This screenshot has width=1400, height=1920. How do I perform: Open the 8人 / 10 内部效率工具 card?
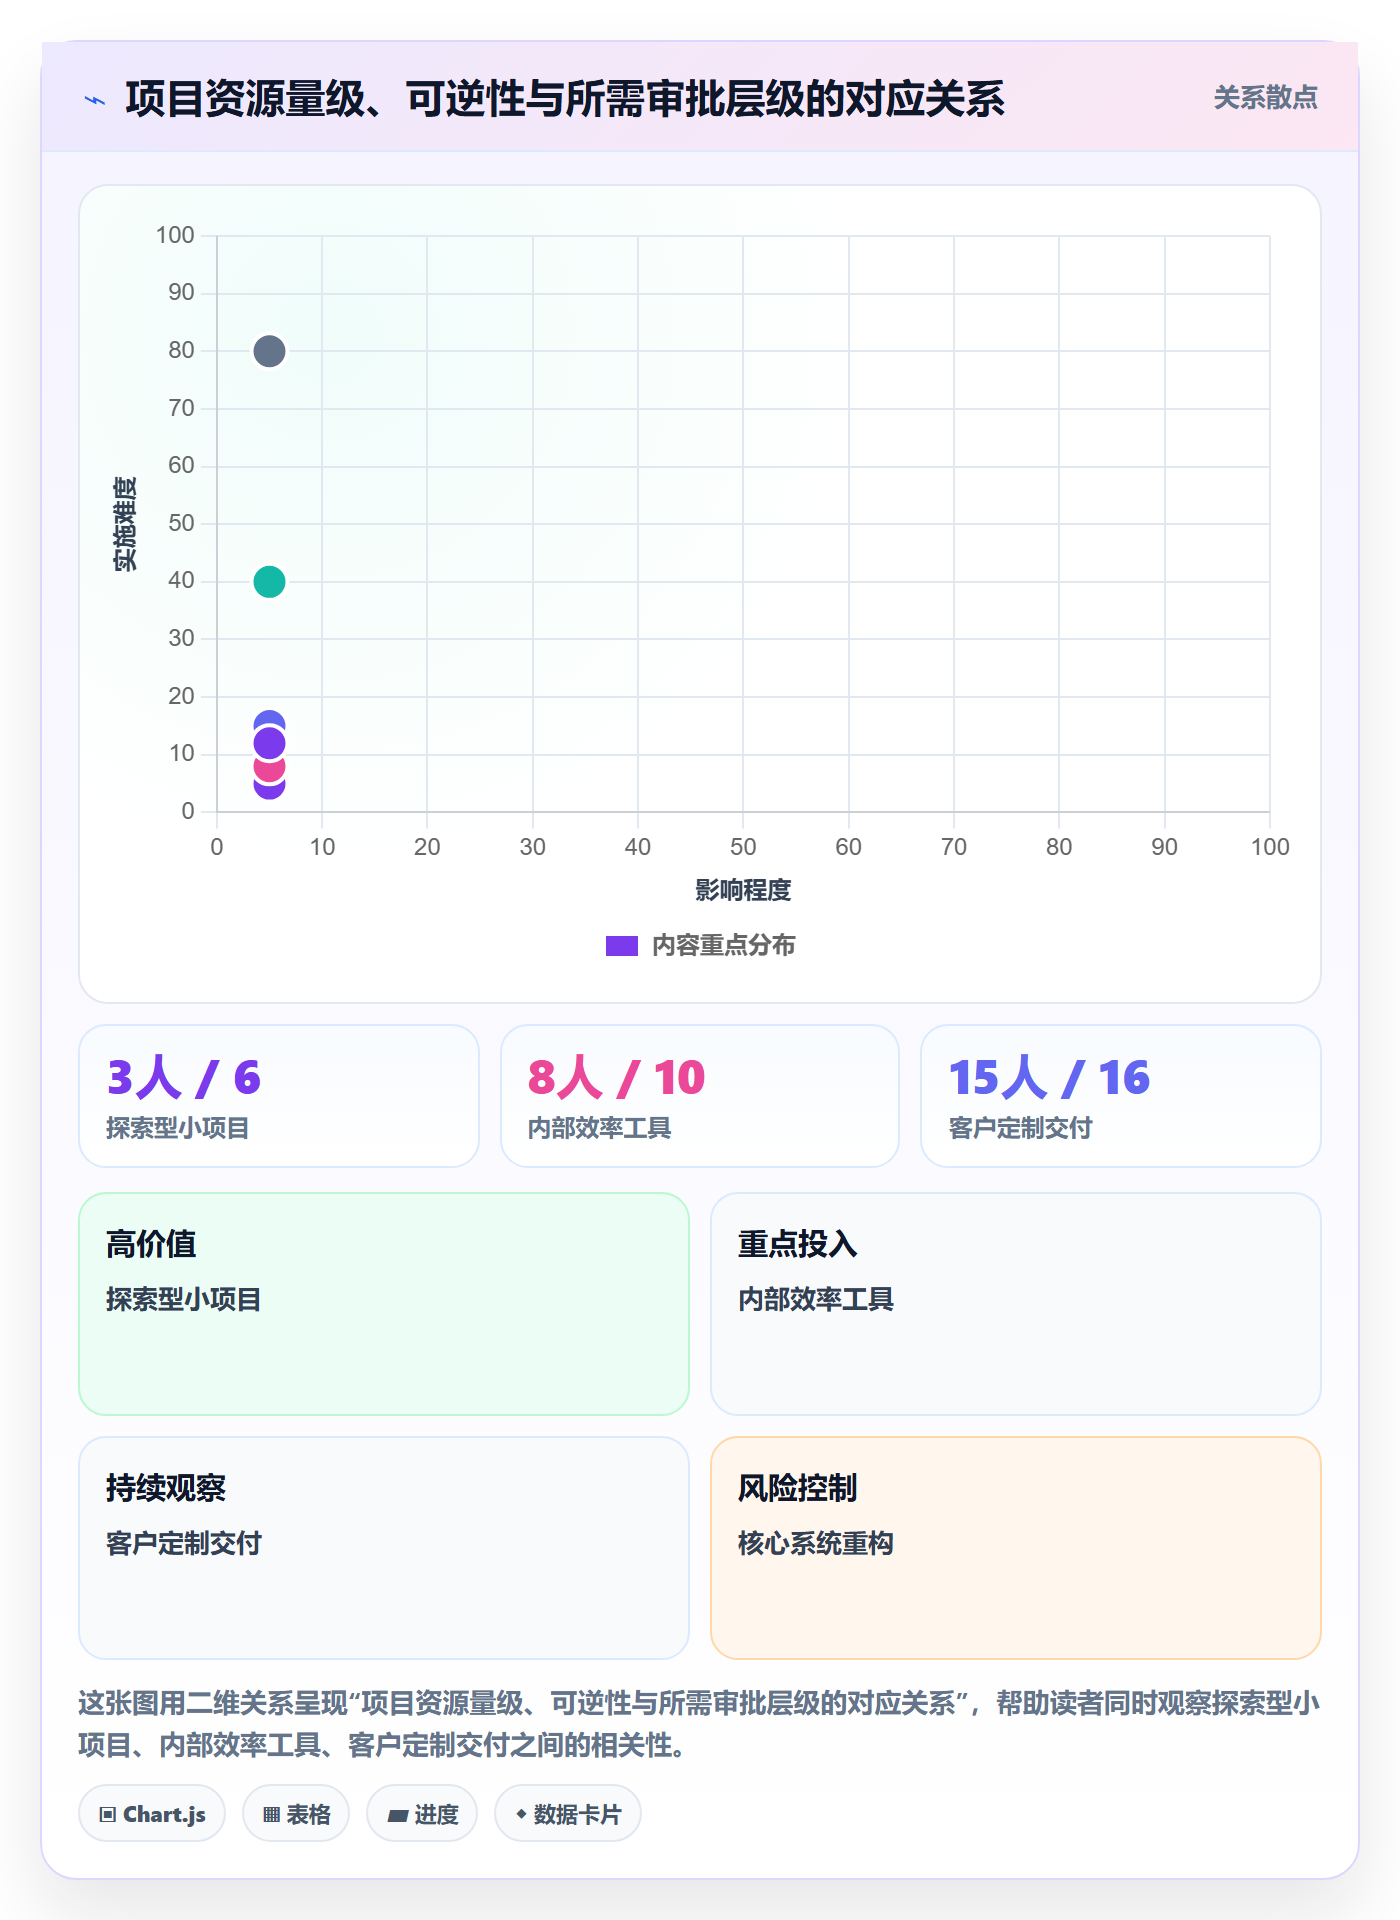(x=700, y=1096)
